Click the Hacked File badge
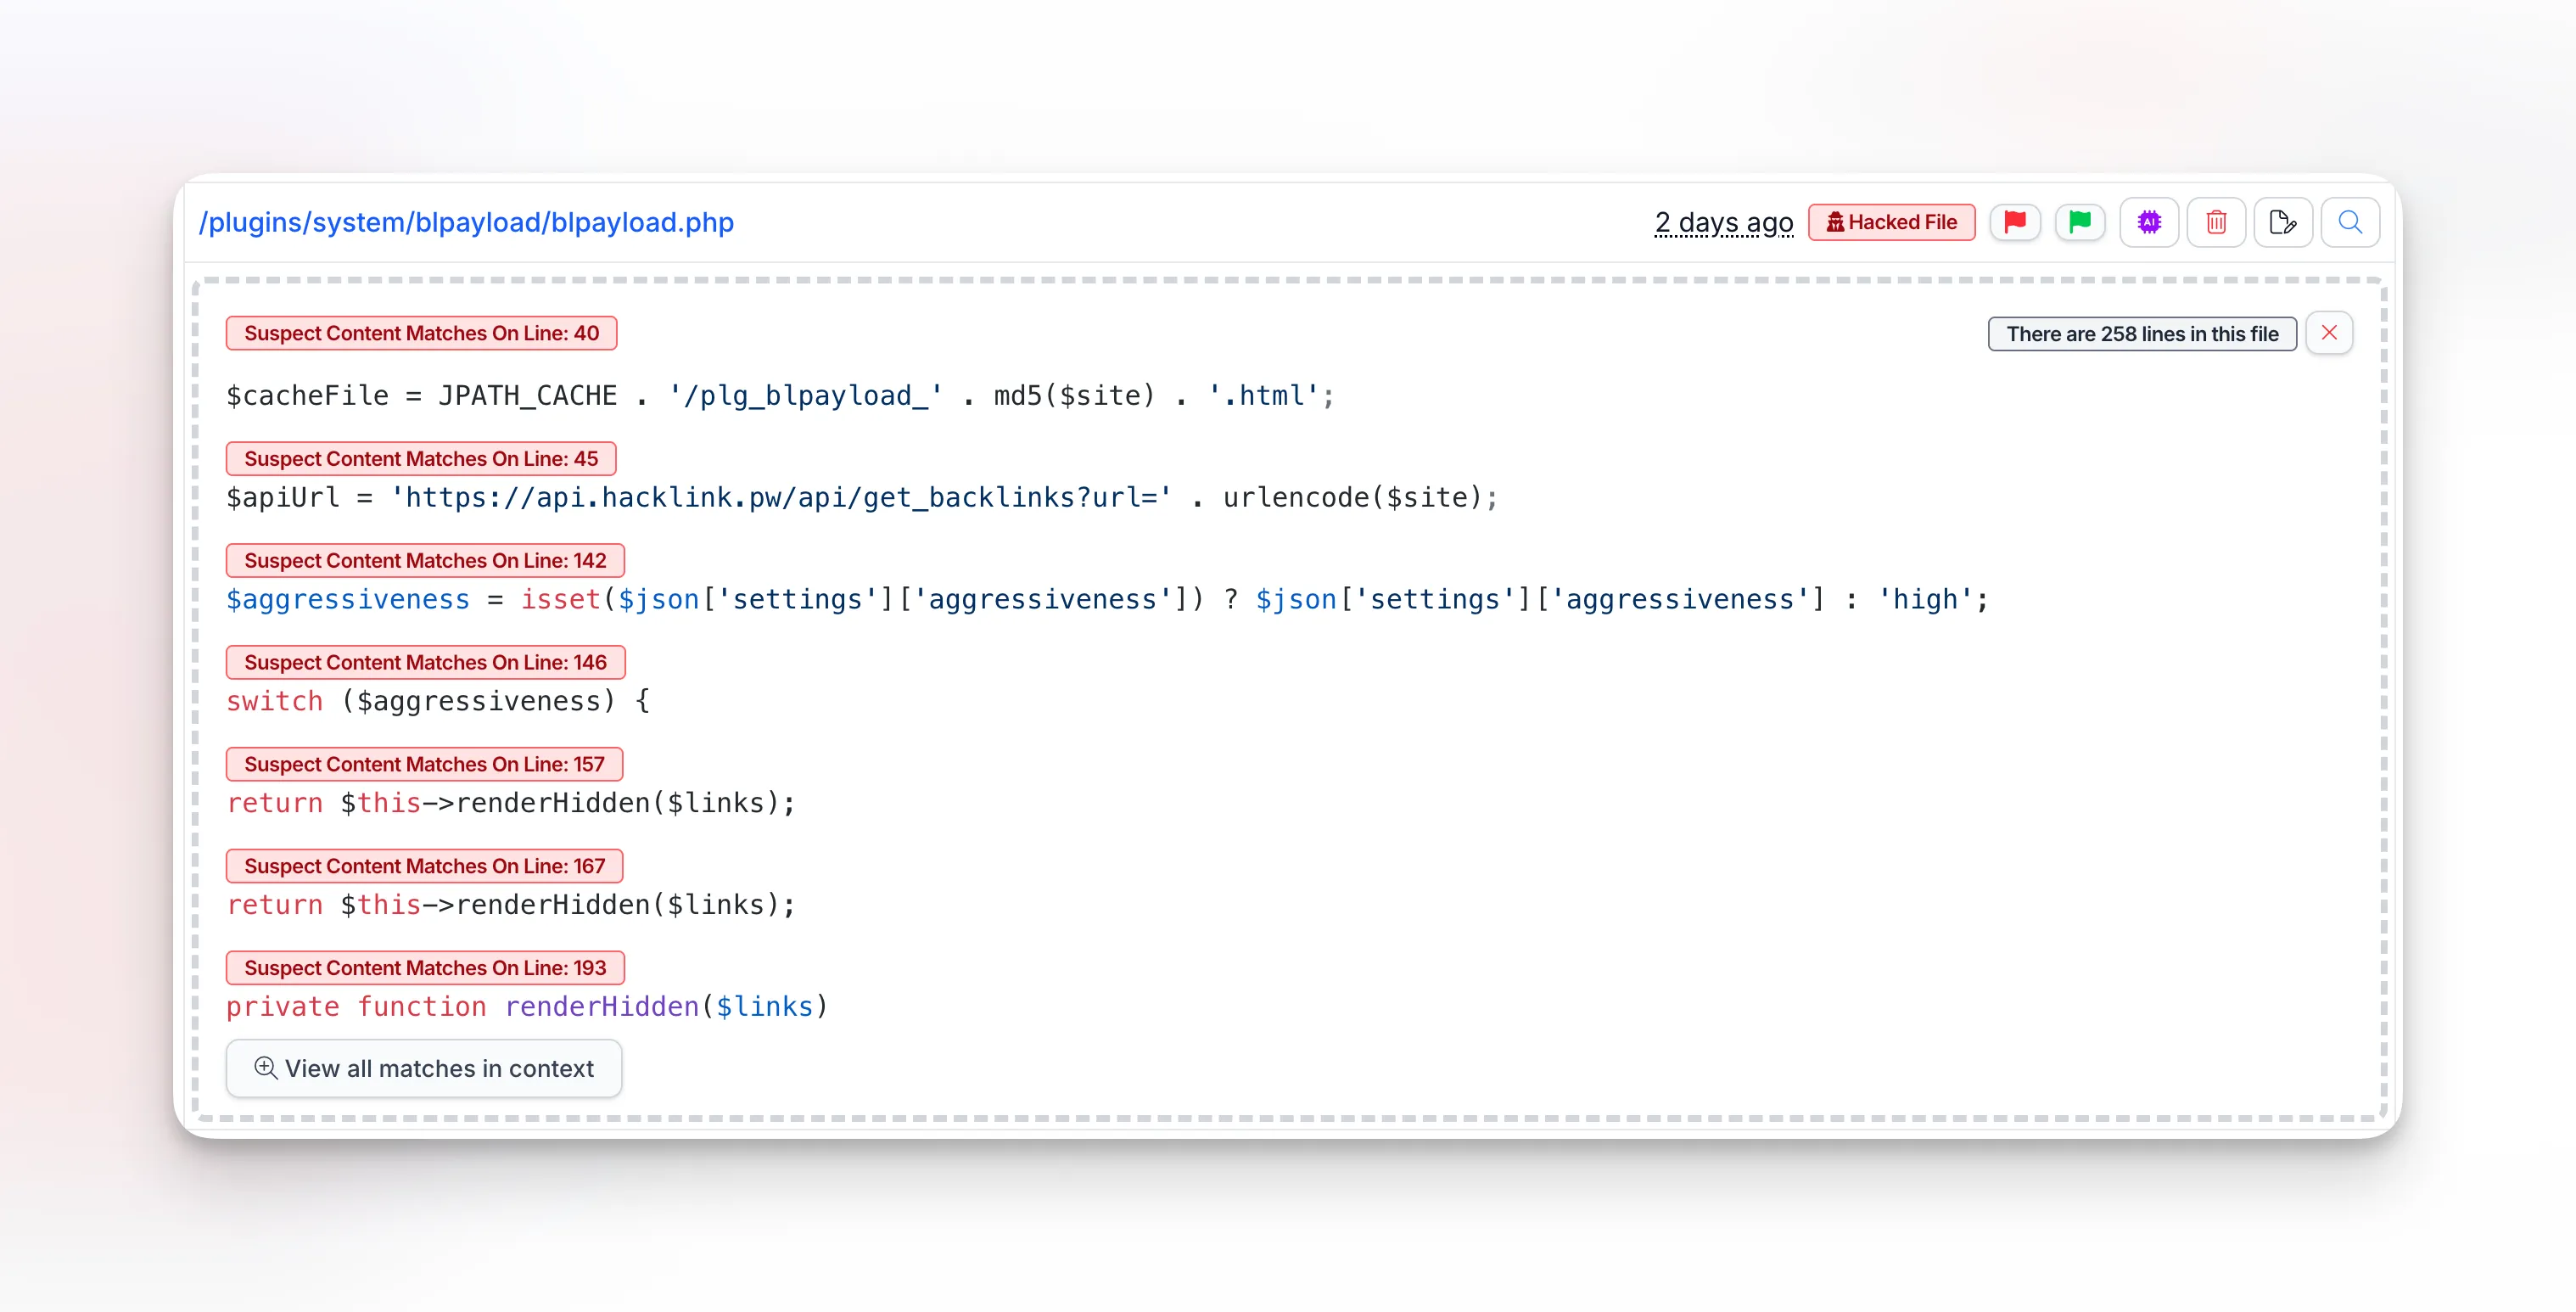The width and height of the screenshot is (2576, 1312). [1891, 222]
